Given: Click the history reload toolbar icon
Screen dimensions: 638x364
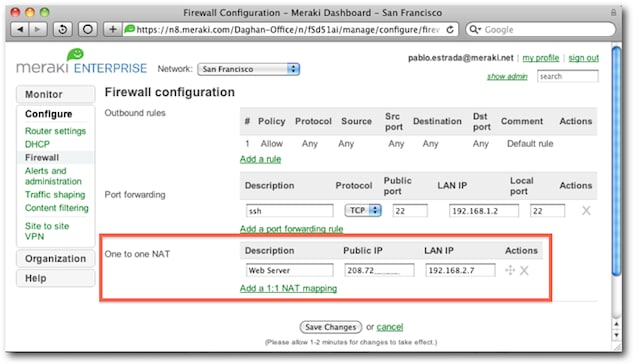Looking at the screenshot, I should 63,29.
